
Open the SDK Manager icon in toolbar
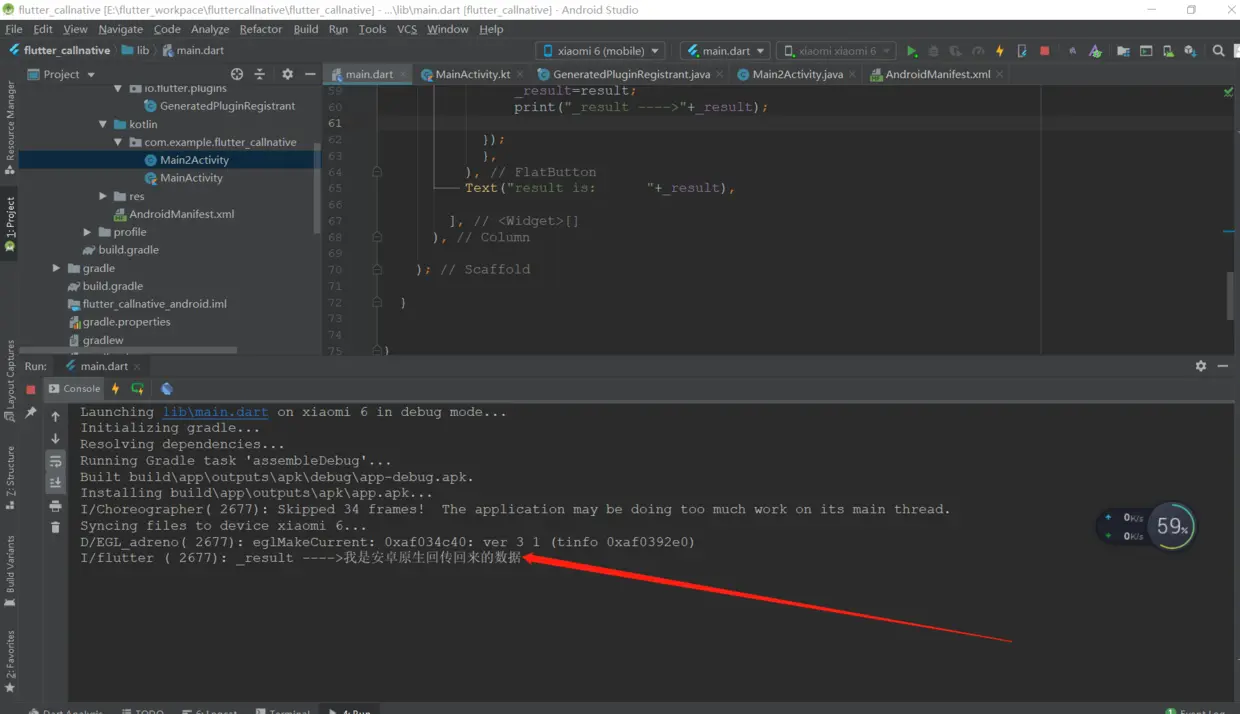pos(1190,51)
